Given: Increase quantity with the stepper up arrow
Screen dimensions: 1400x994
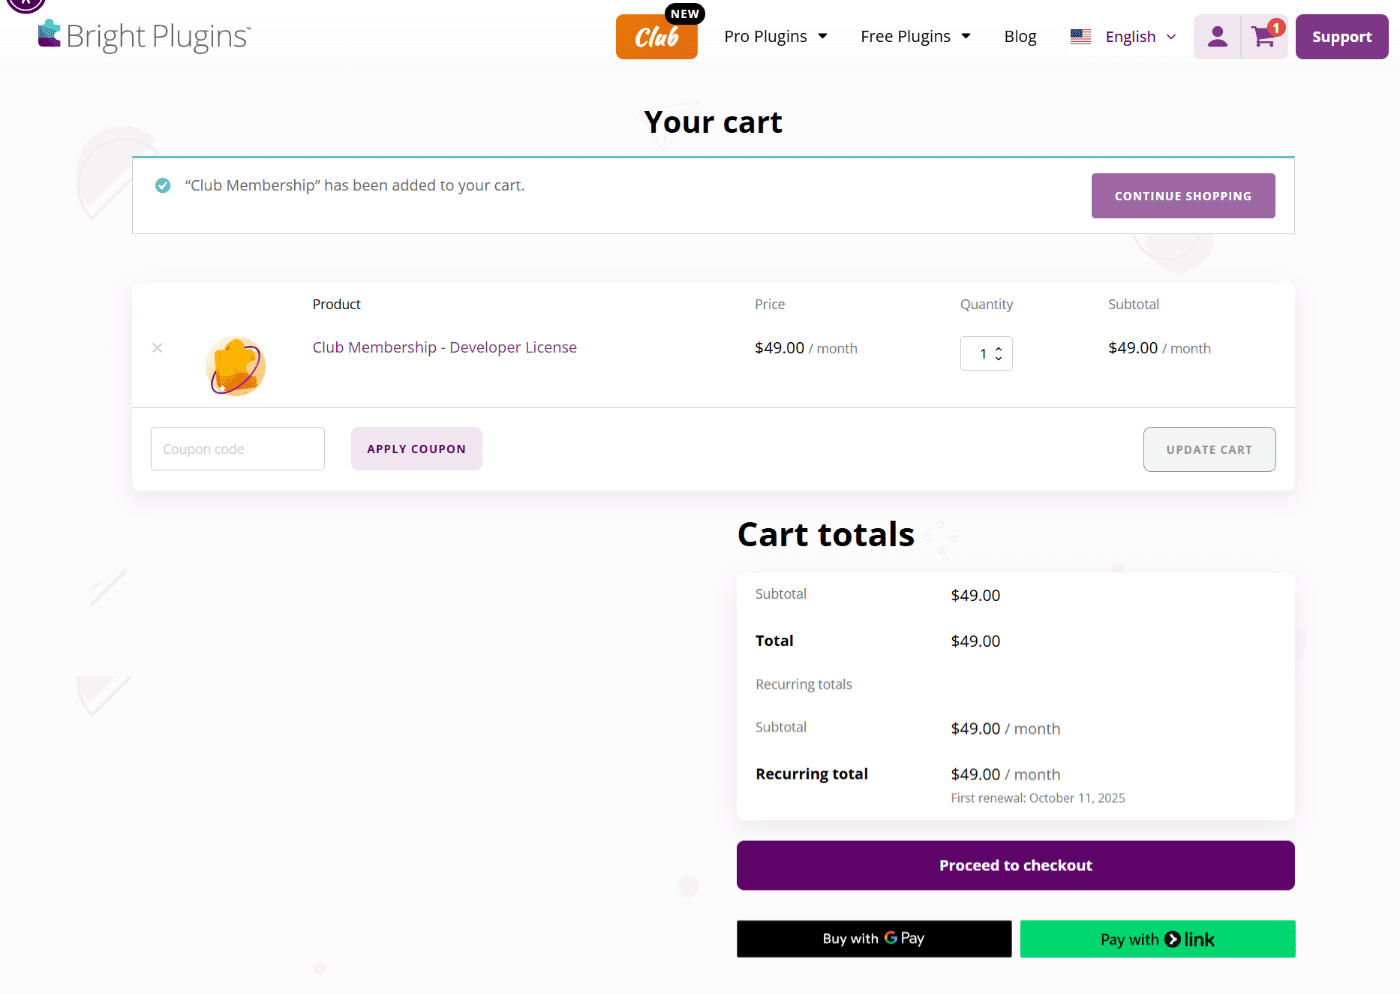Looking at the screenshot, I should [x=998, y=349].
